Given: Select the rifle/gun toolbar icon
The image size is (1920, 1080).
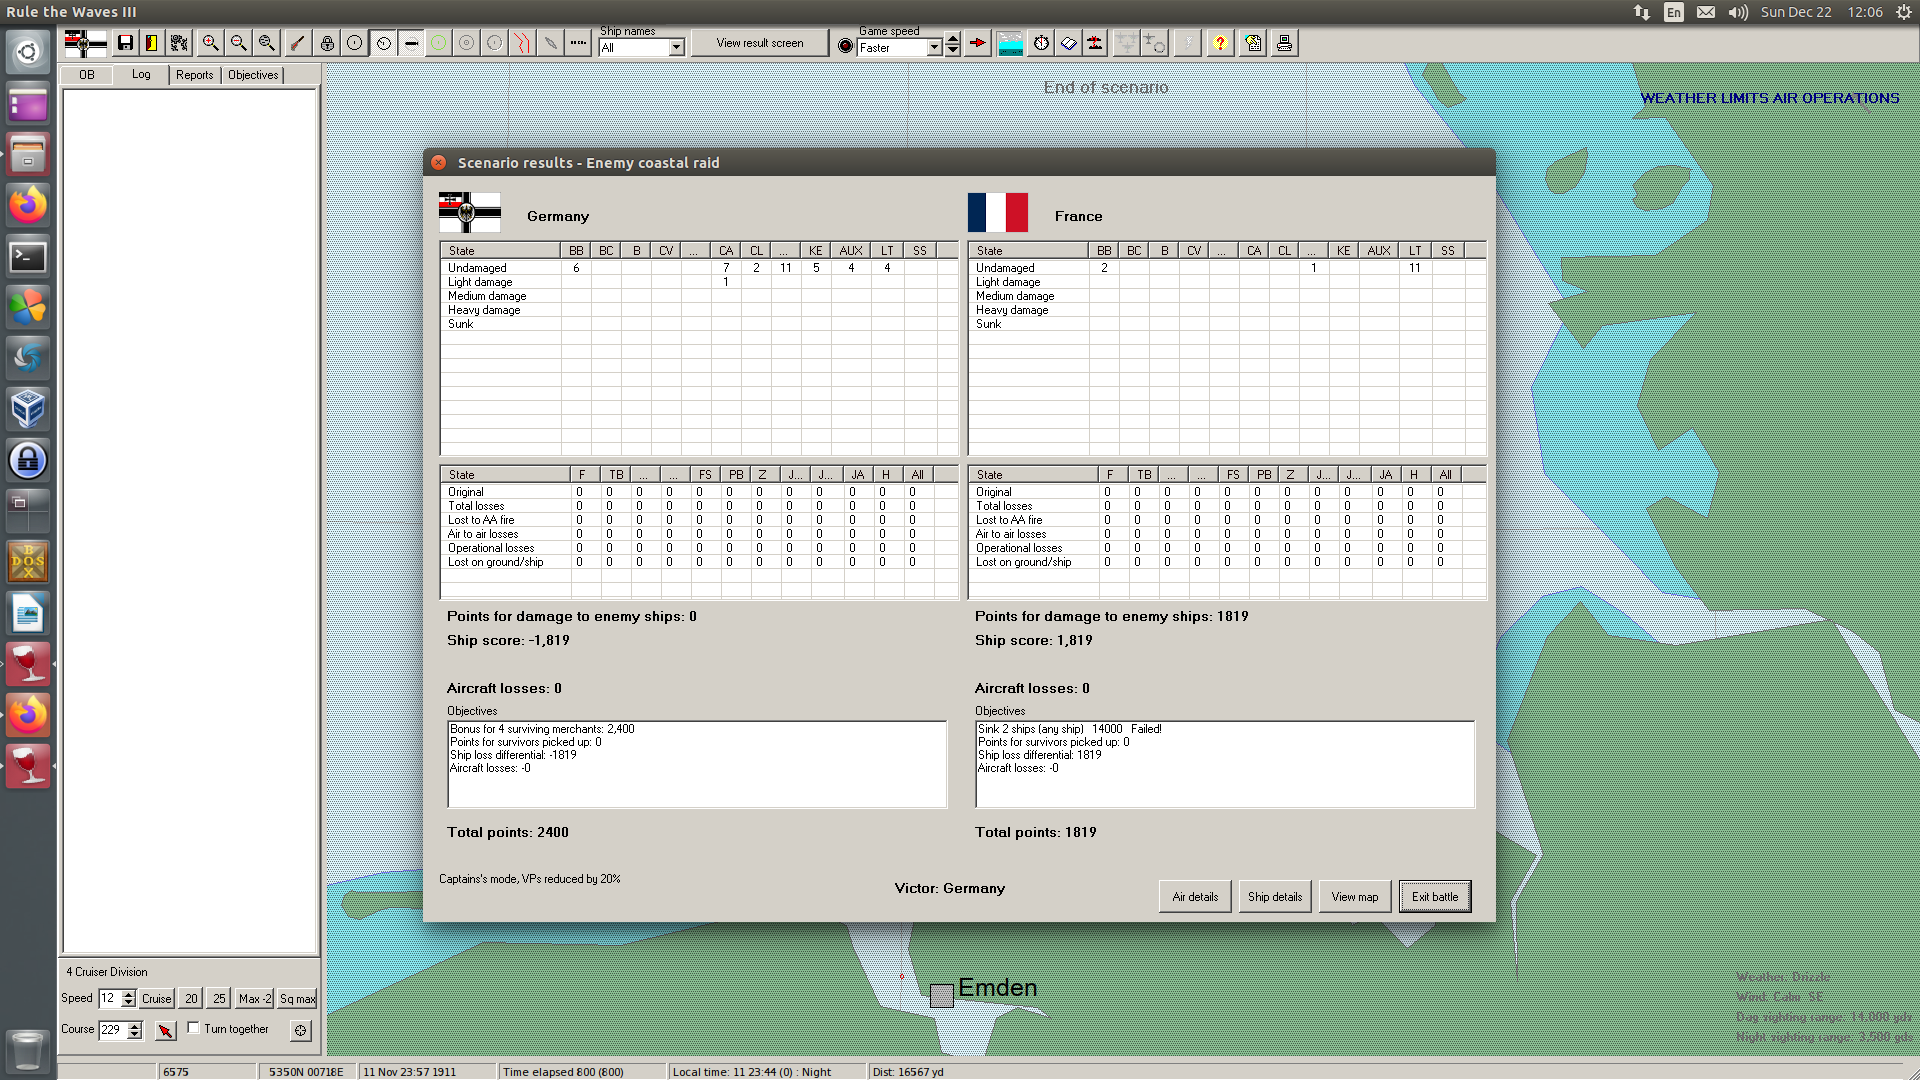Looking at the screenshot, I should (297, 43).
